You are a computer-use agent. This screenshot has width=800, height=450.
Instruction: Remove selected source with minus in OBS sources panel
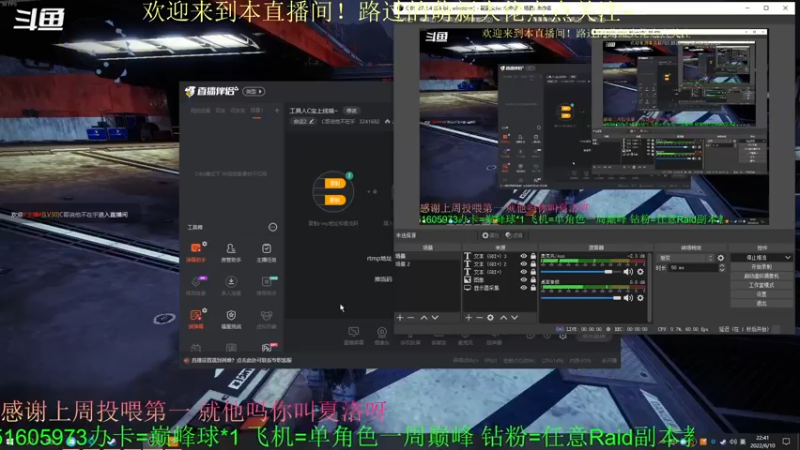coord(480,317)
